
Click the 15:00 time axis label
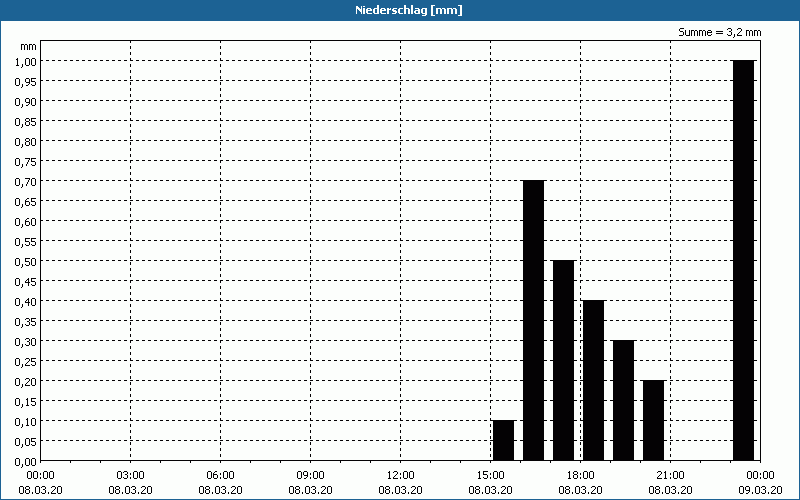click(490, 476)
